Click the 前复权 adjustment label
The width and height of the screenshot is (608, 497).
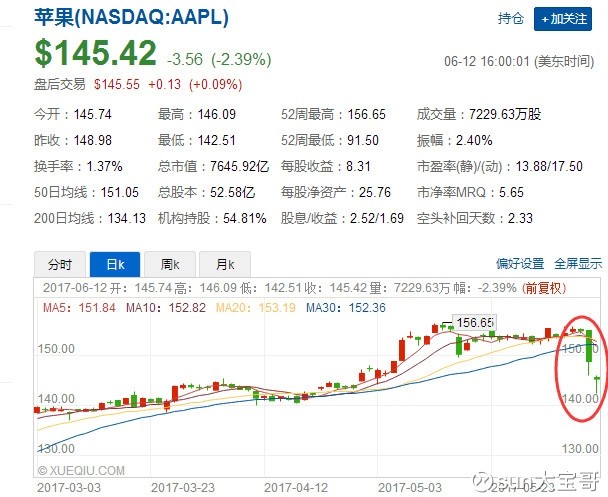coord(544,288)
